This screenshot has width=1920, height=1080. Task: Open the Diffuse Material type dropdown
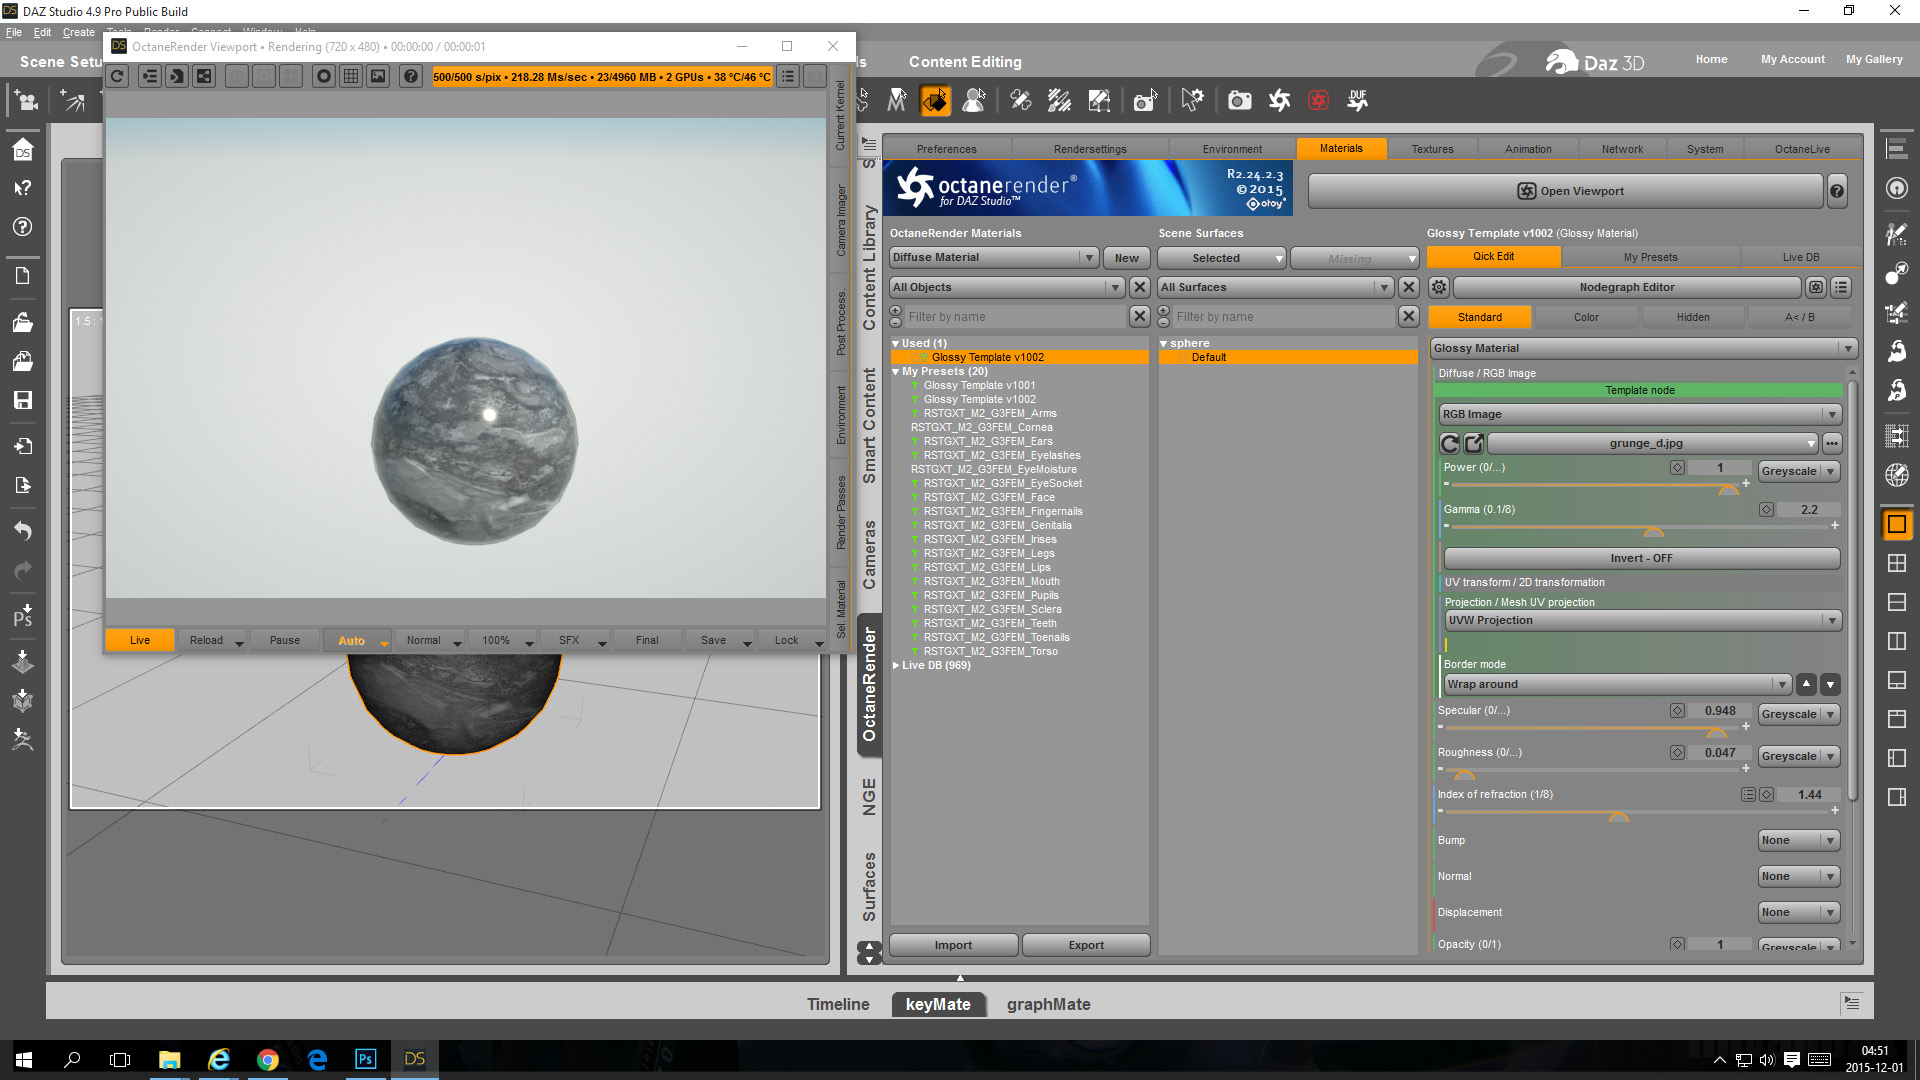point(993,258)
